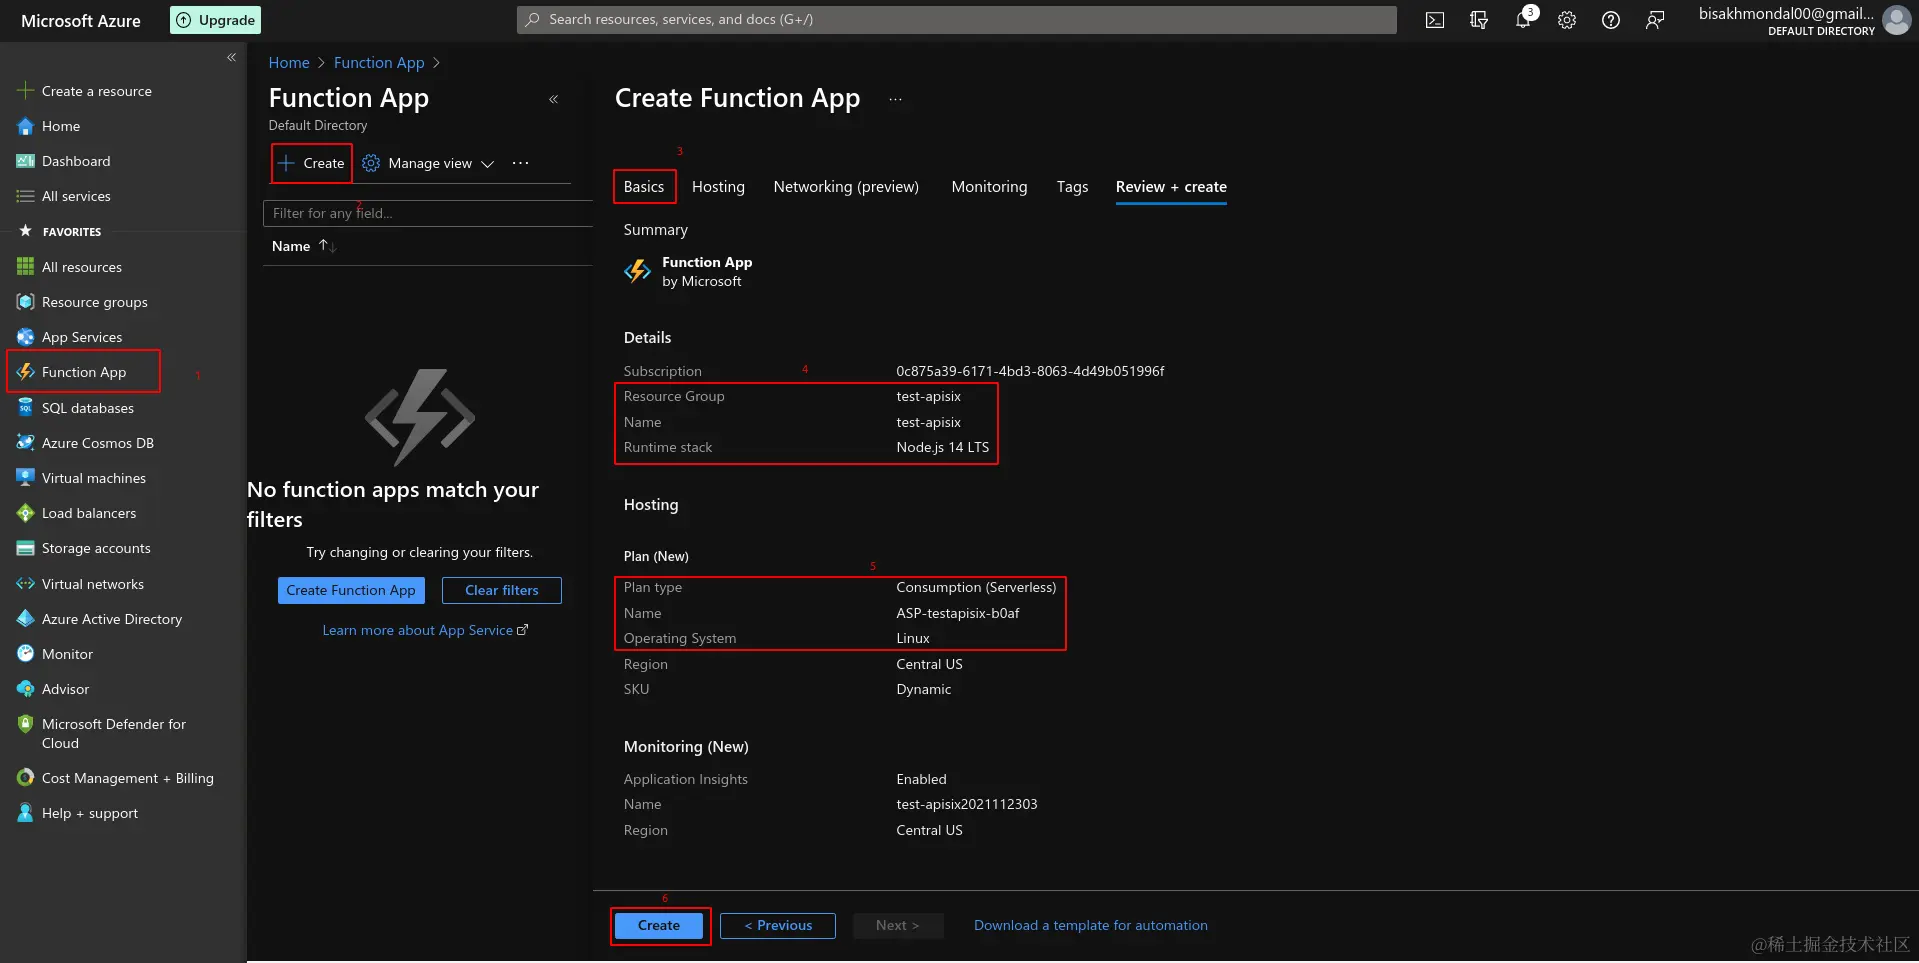Click the 'Dynamic' SKU value
Image resolution: width=1919 pixels, height=963 pixels.
pos(924,689)
